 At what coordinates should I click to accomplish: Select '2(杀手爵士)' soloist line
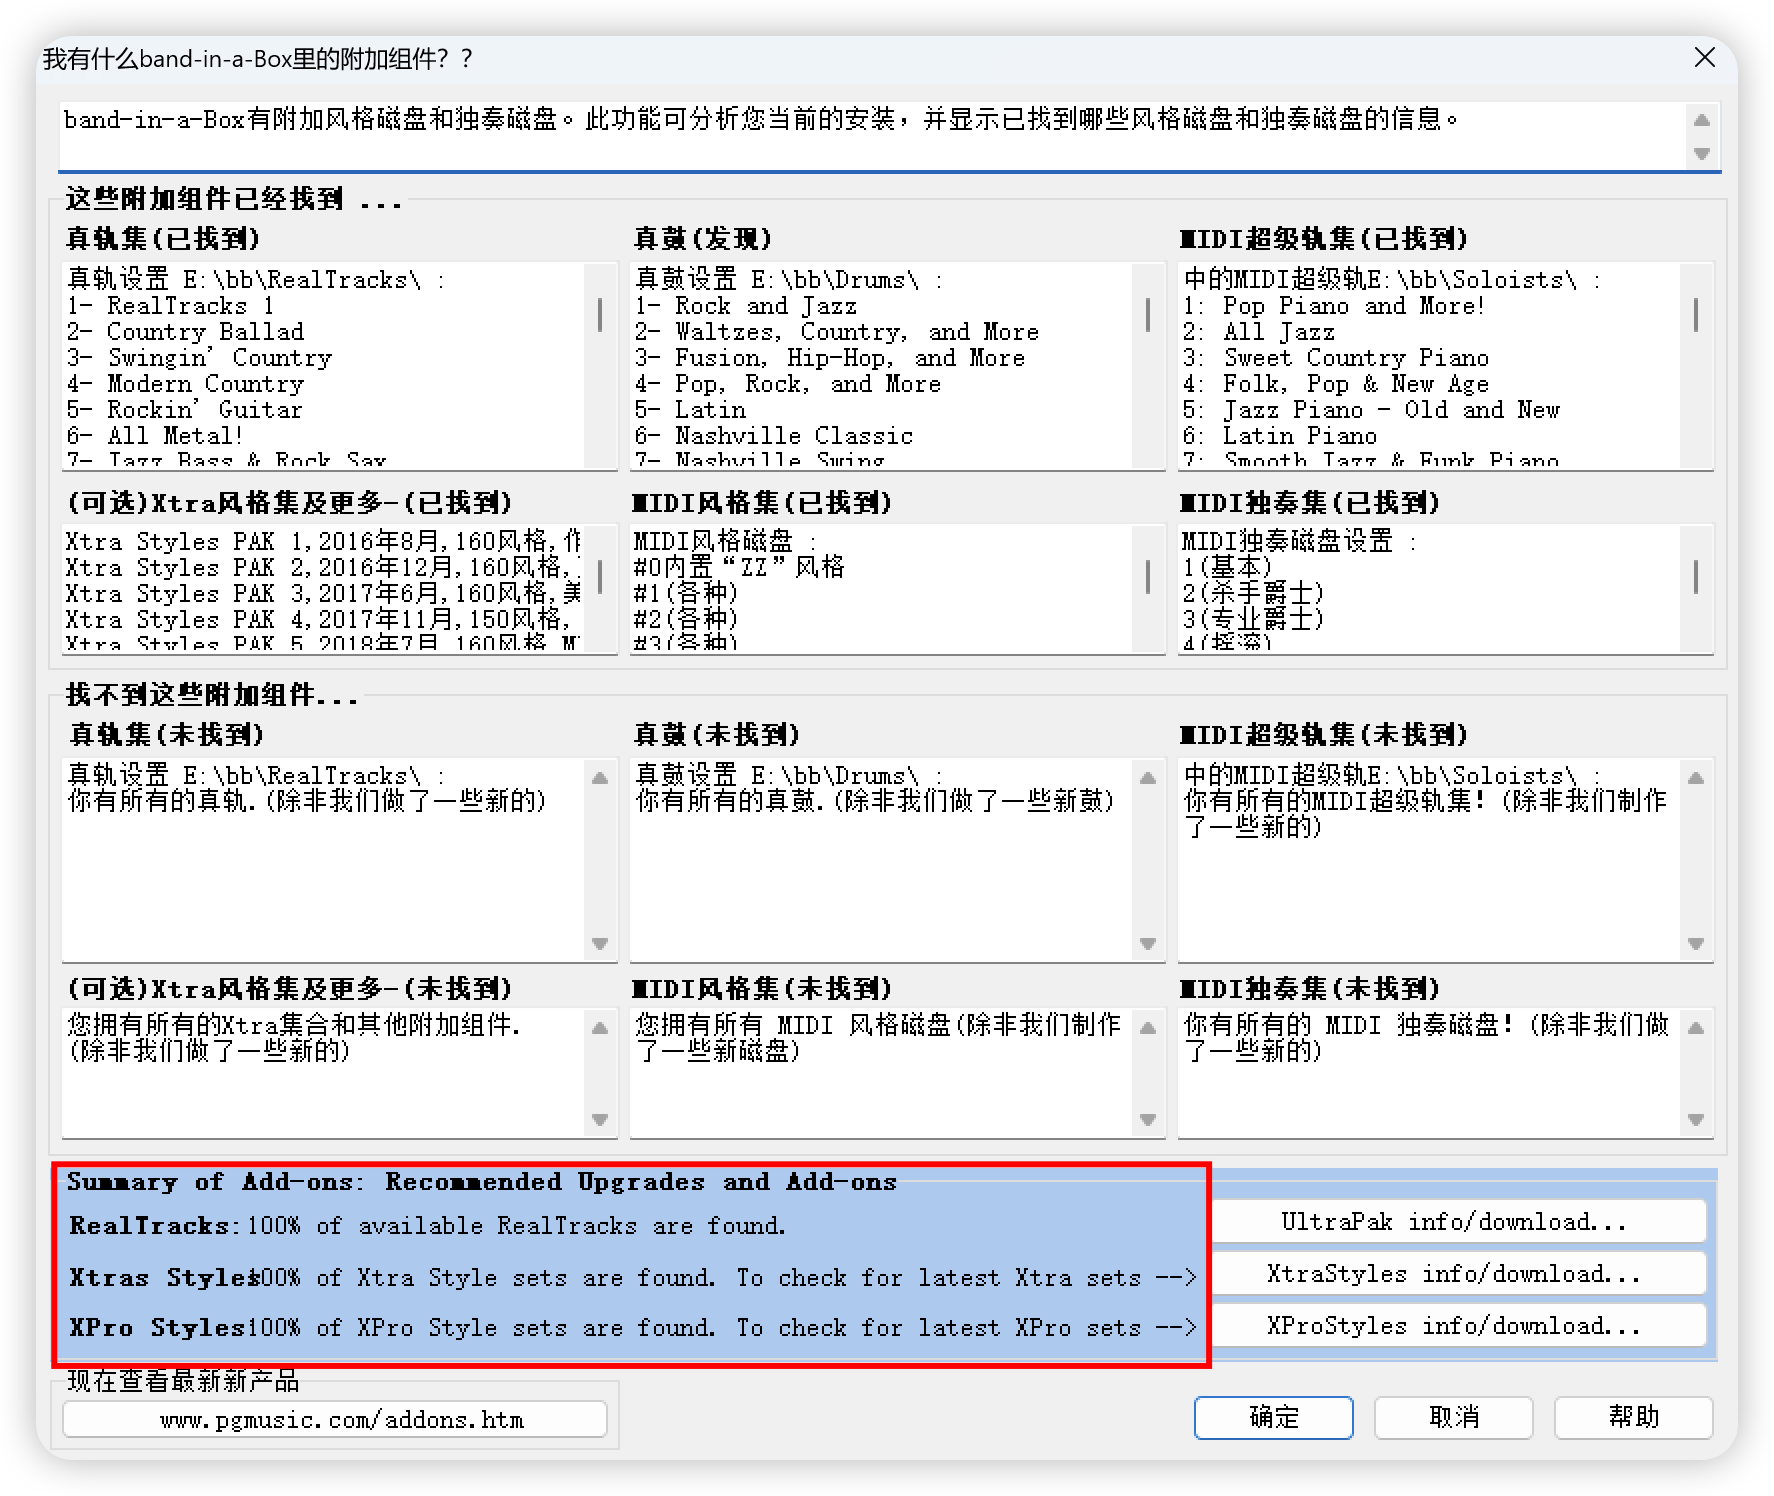pyautogui.click(x=1253, y=594)
